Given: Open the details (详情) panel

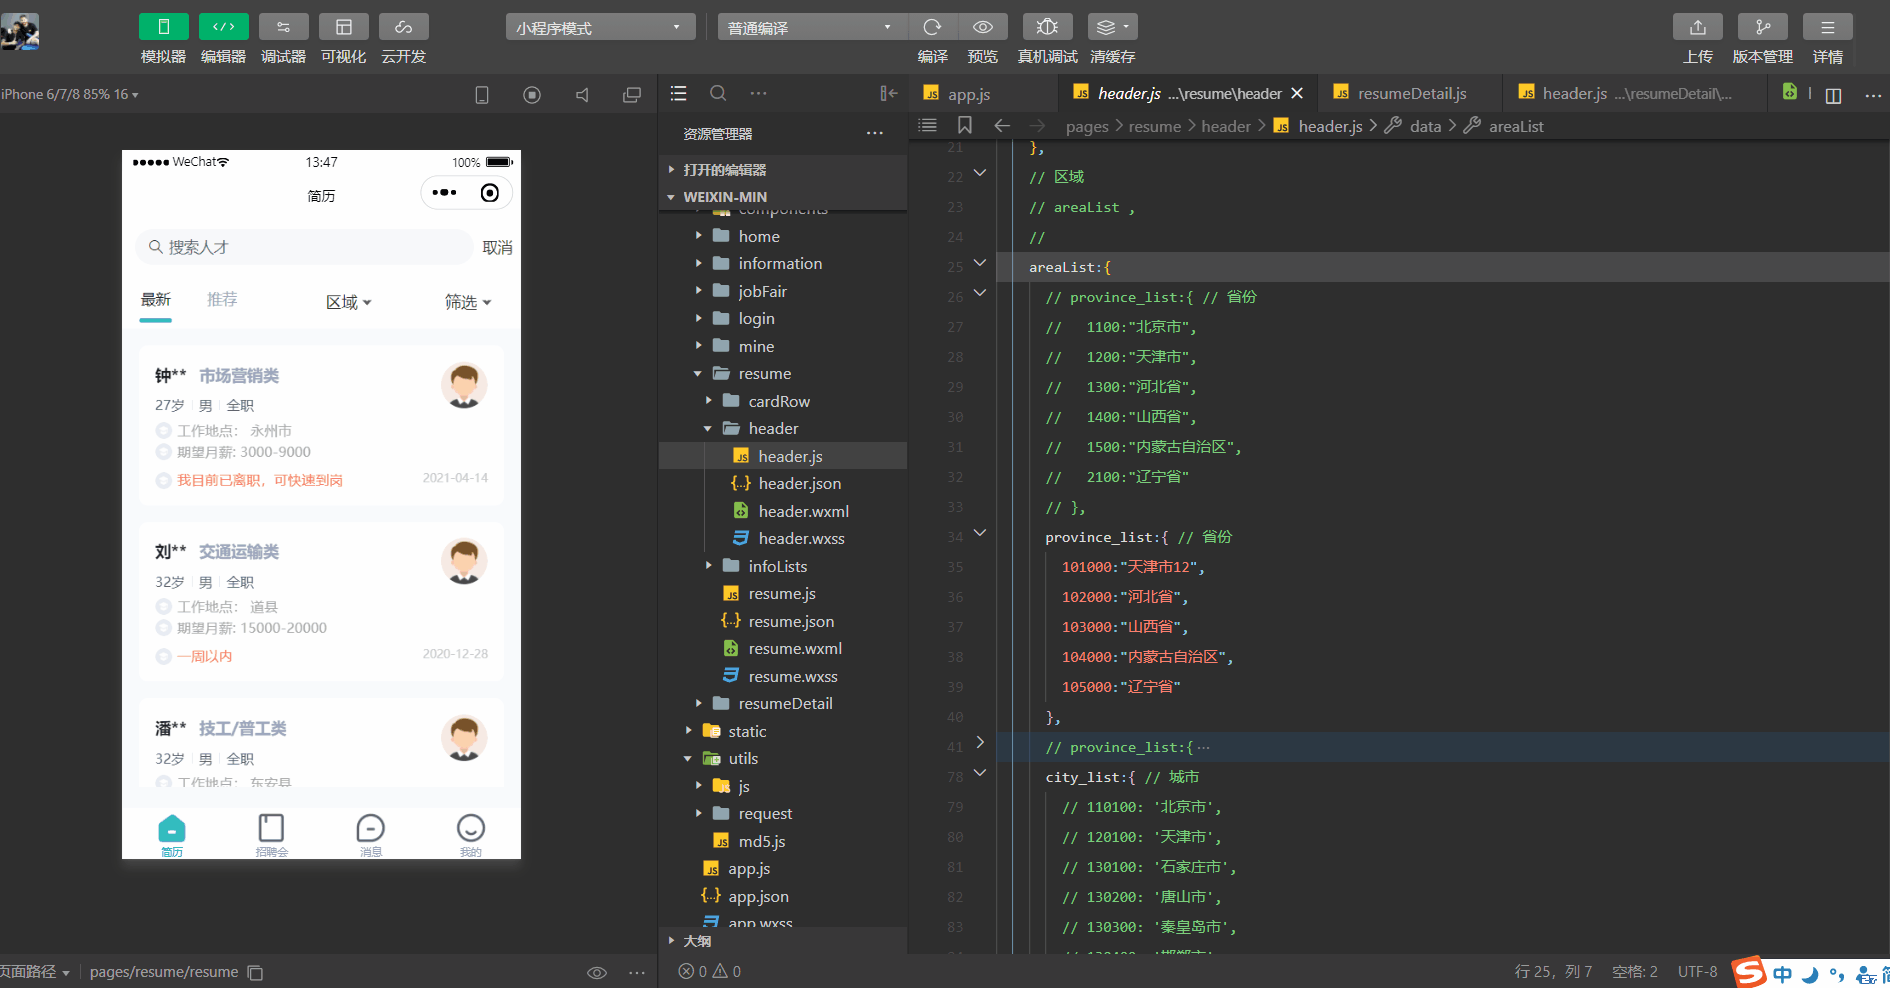Looking at the screenshot, I should (x=1828, y=27).
